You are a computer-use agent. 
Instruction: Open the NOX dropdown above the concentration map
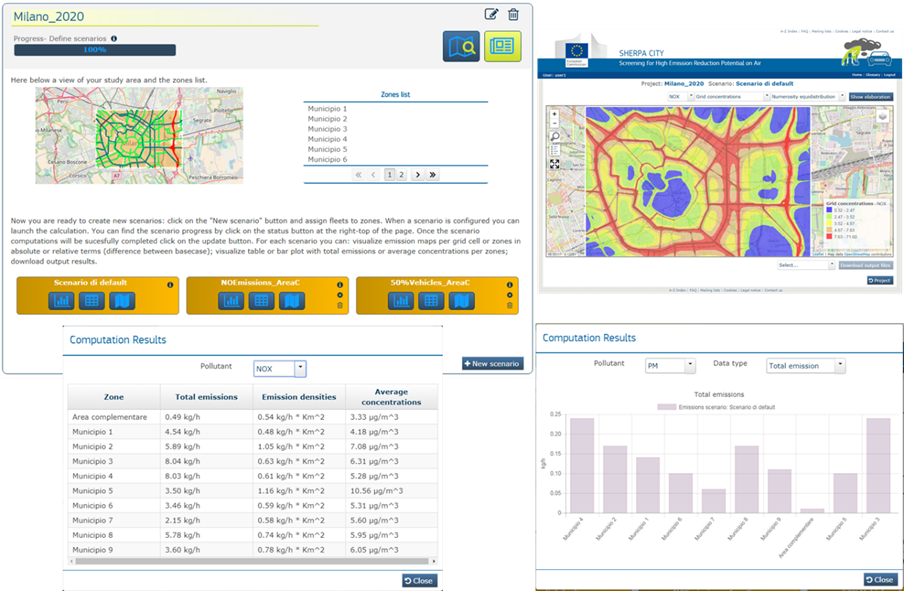680,97
